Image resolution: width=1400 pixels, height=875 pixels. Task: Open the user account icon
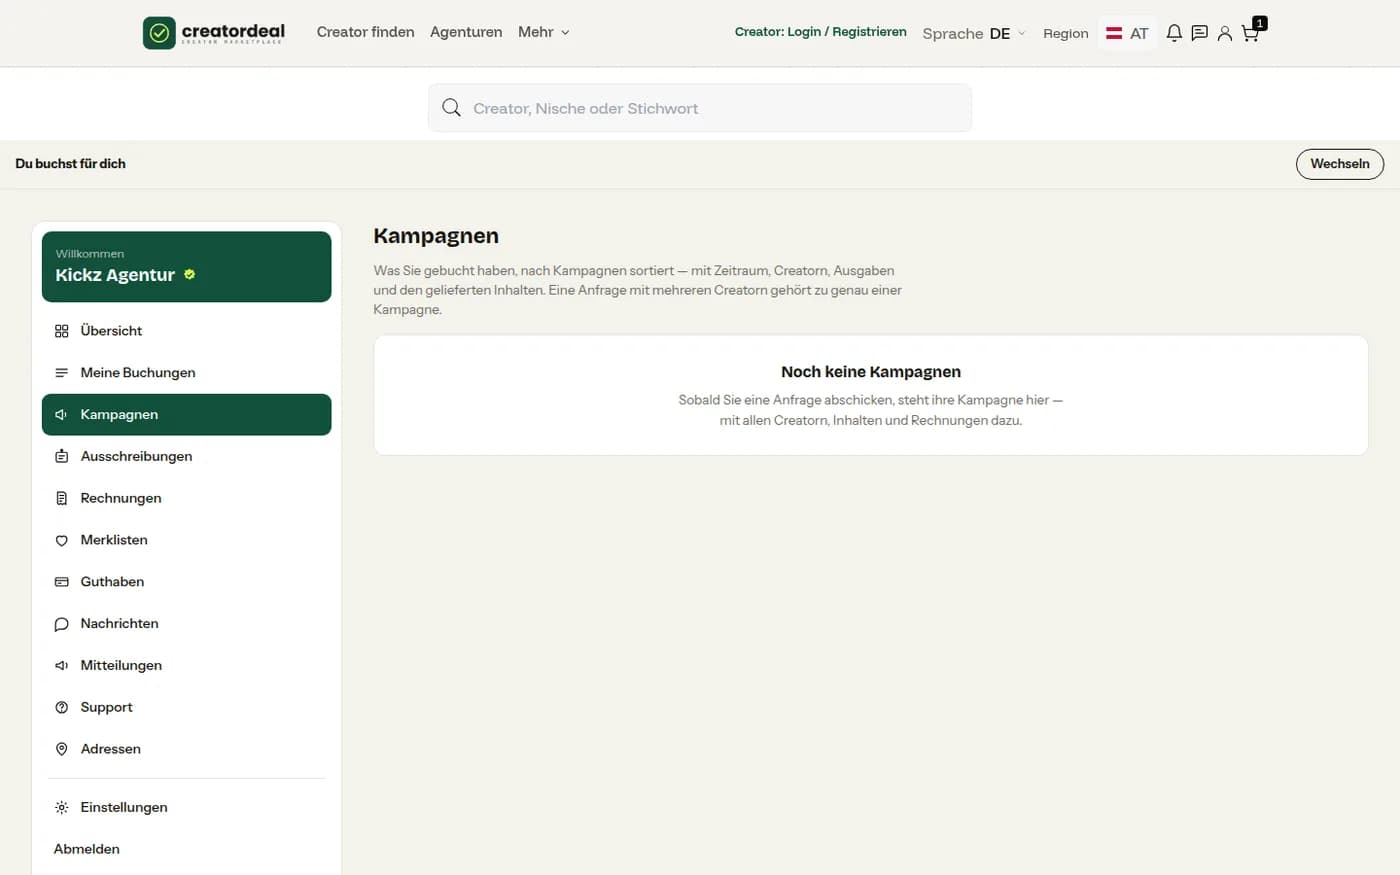1224,33
